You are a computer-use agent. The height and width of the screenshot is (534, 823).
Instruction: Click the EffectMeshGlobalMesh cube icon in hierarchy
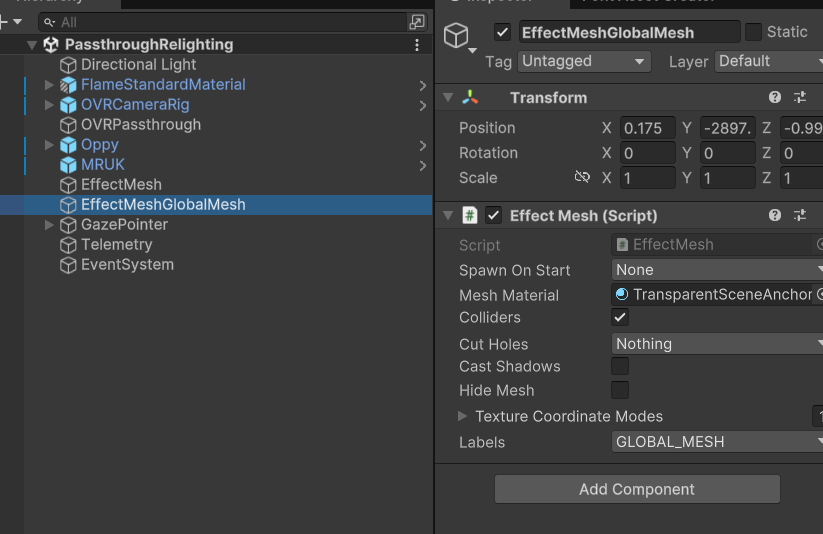pyautogui.click(x=68, y=205)
